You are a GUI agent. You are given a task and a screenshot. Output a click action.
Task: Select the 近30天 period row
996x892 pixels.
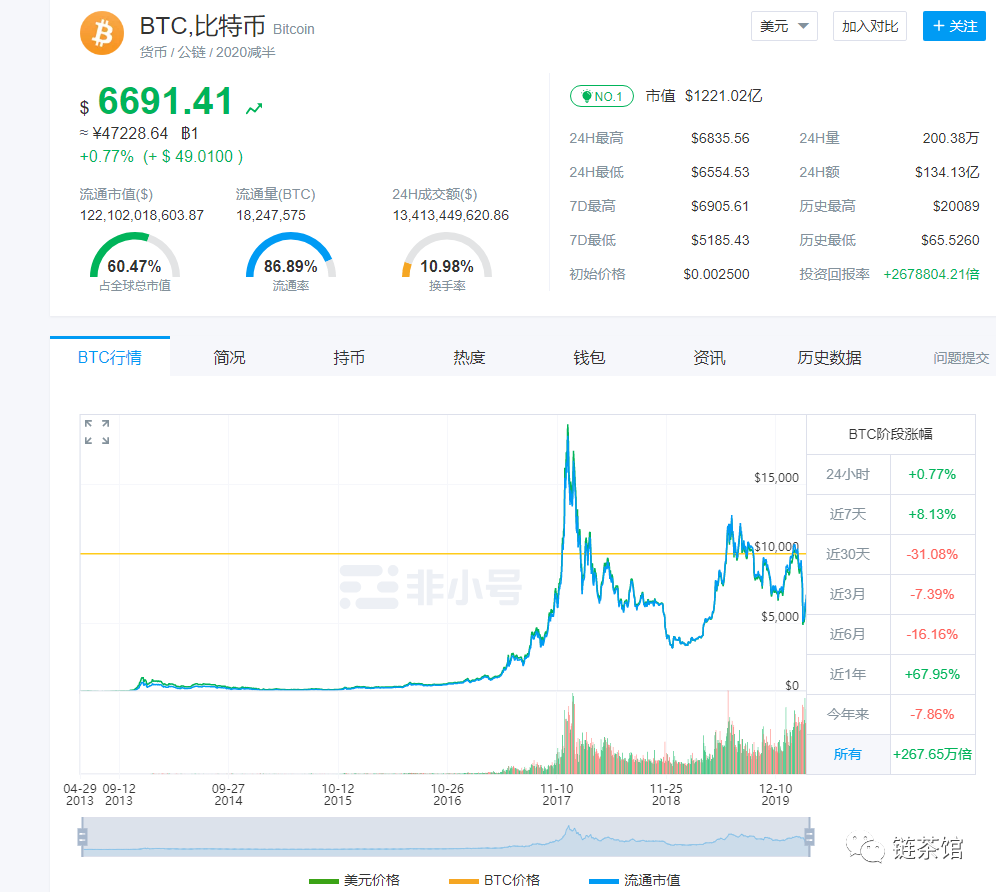891,554
